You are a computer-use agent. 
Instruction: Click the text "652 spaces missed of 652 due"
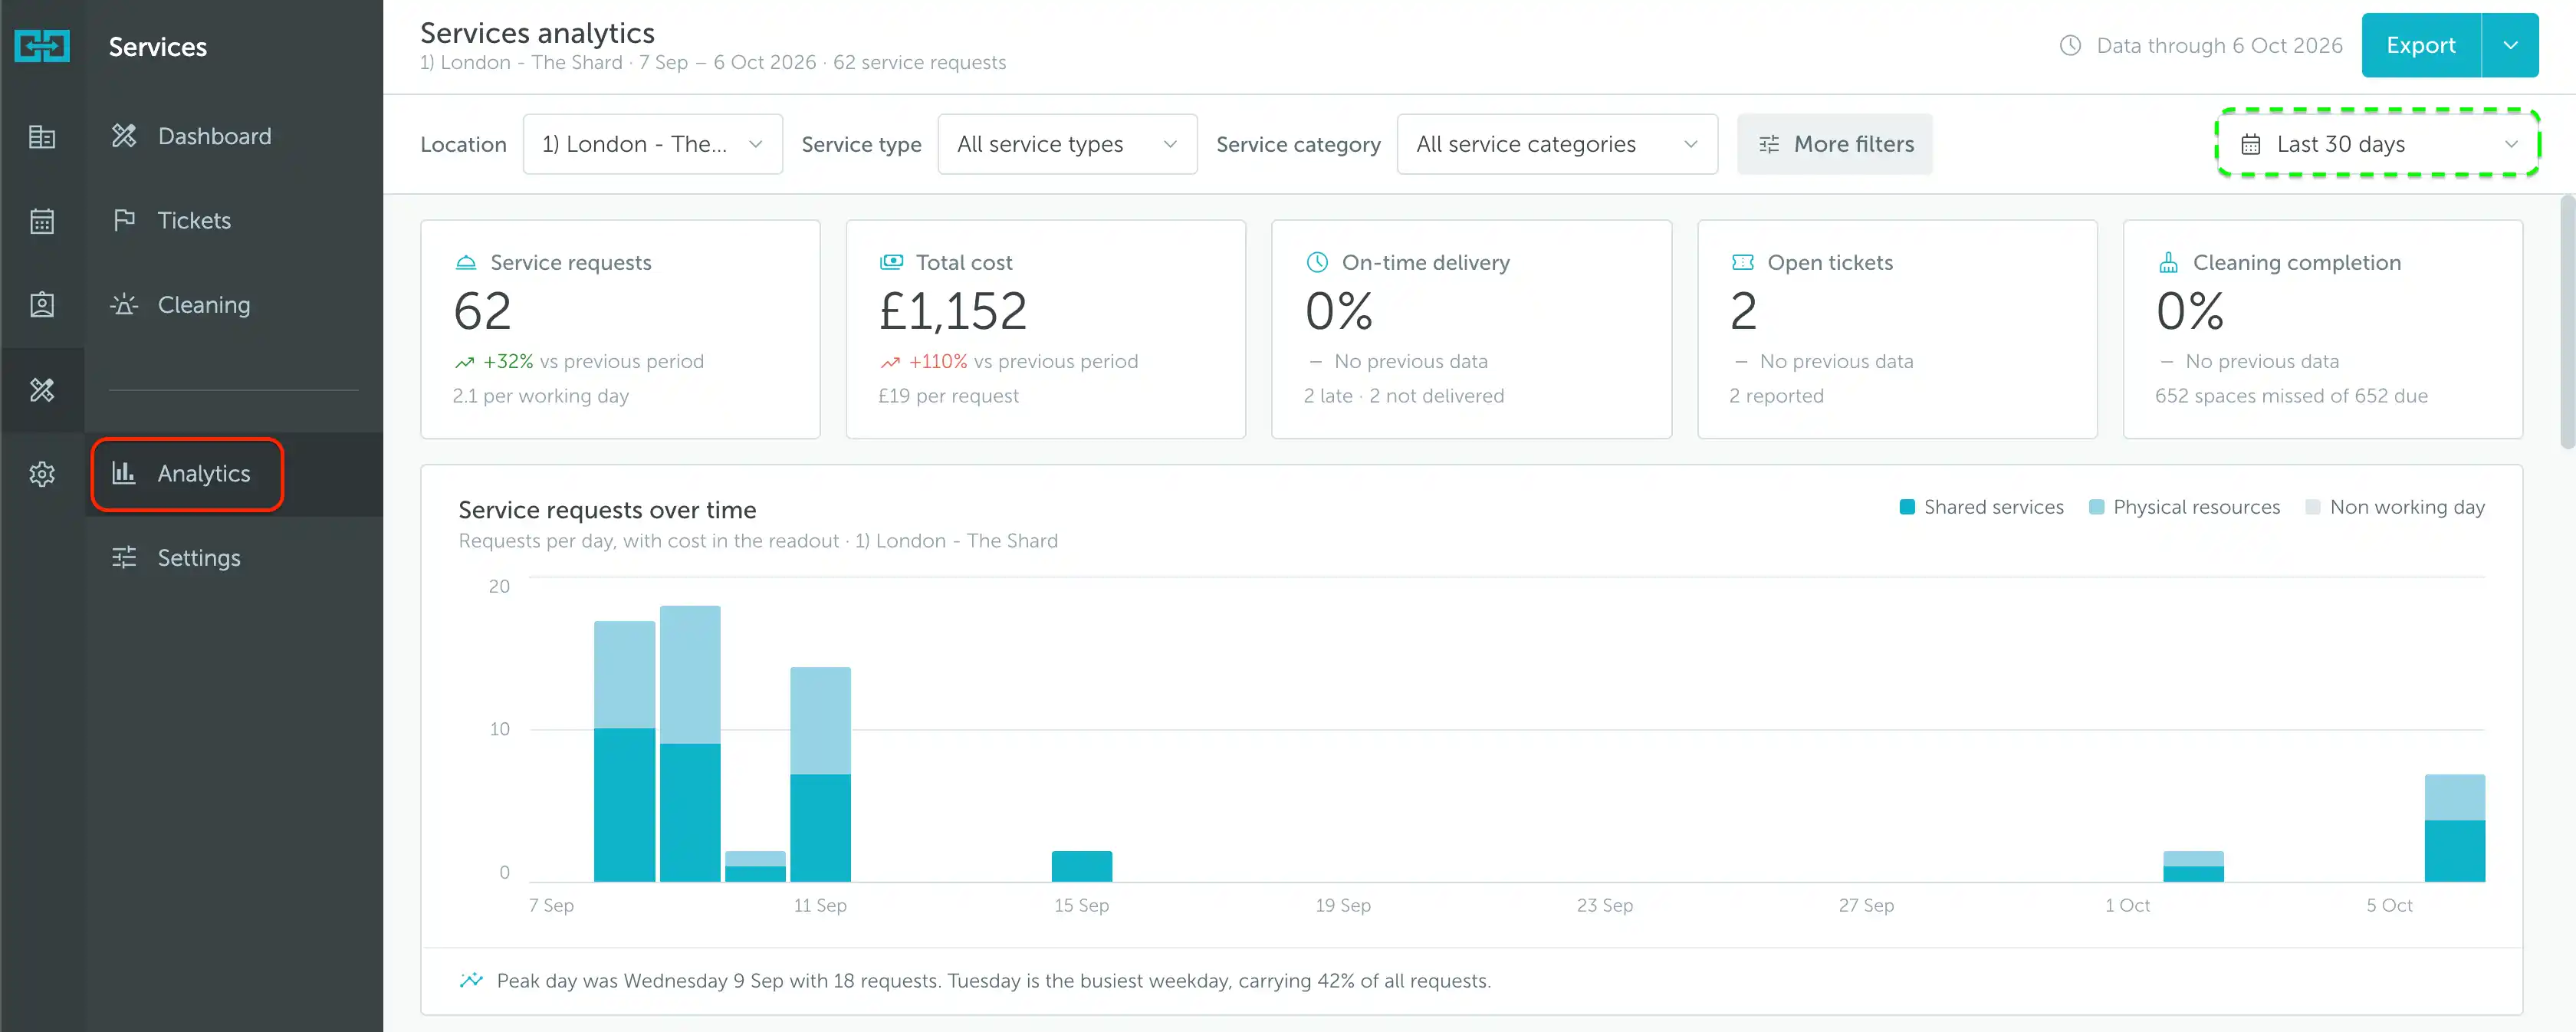[x=2291, y=396]
